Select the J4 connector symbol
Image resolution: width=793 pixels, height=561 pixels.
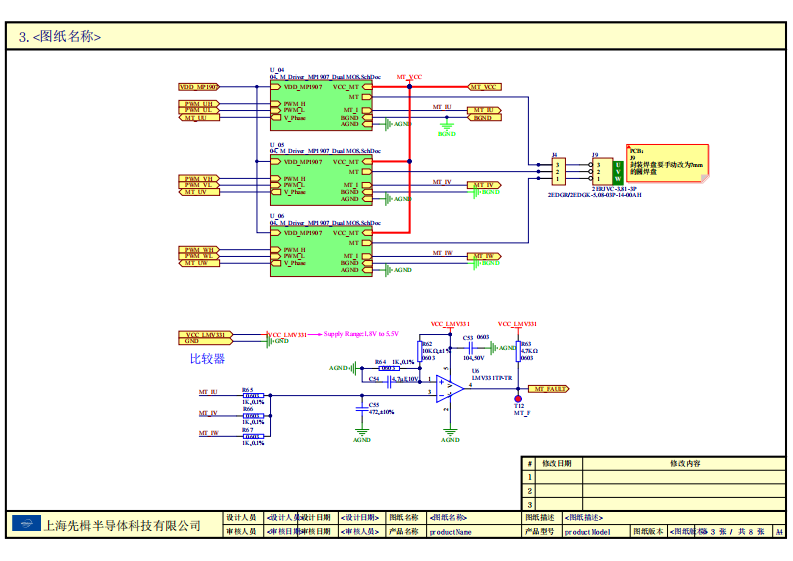coord(558,172)
